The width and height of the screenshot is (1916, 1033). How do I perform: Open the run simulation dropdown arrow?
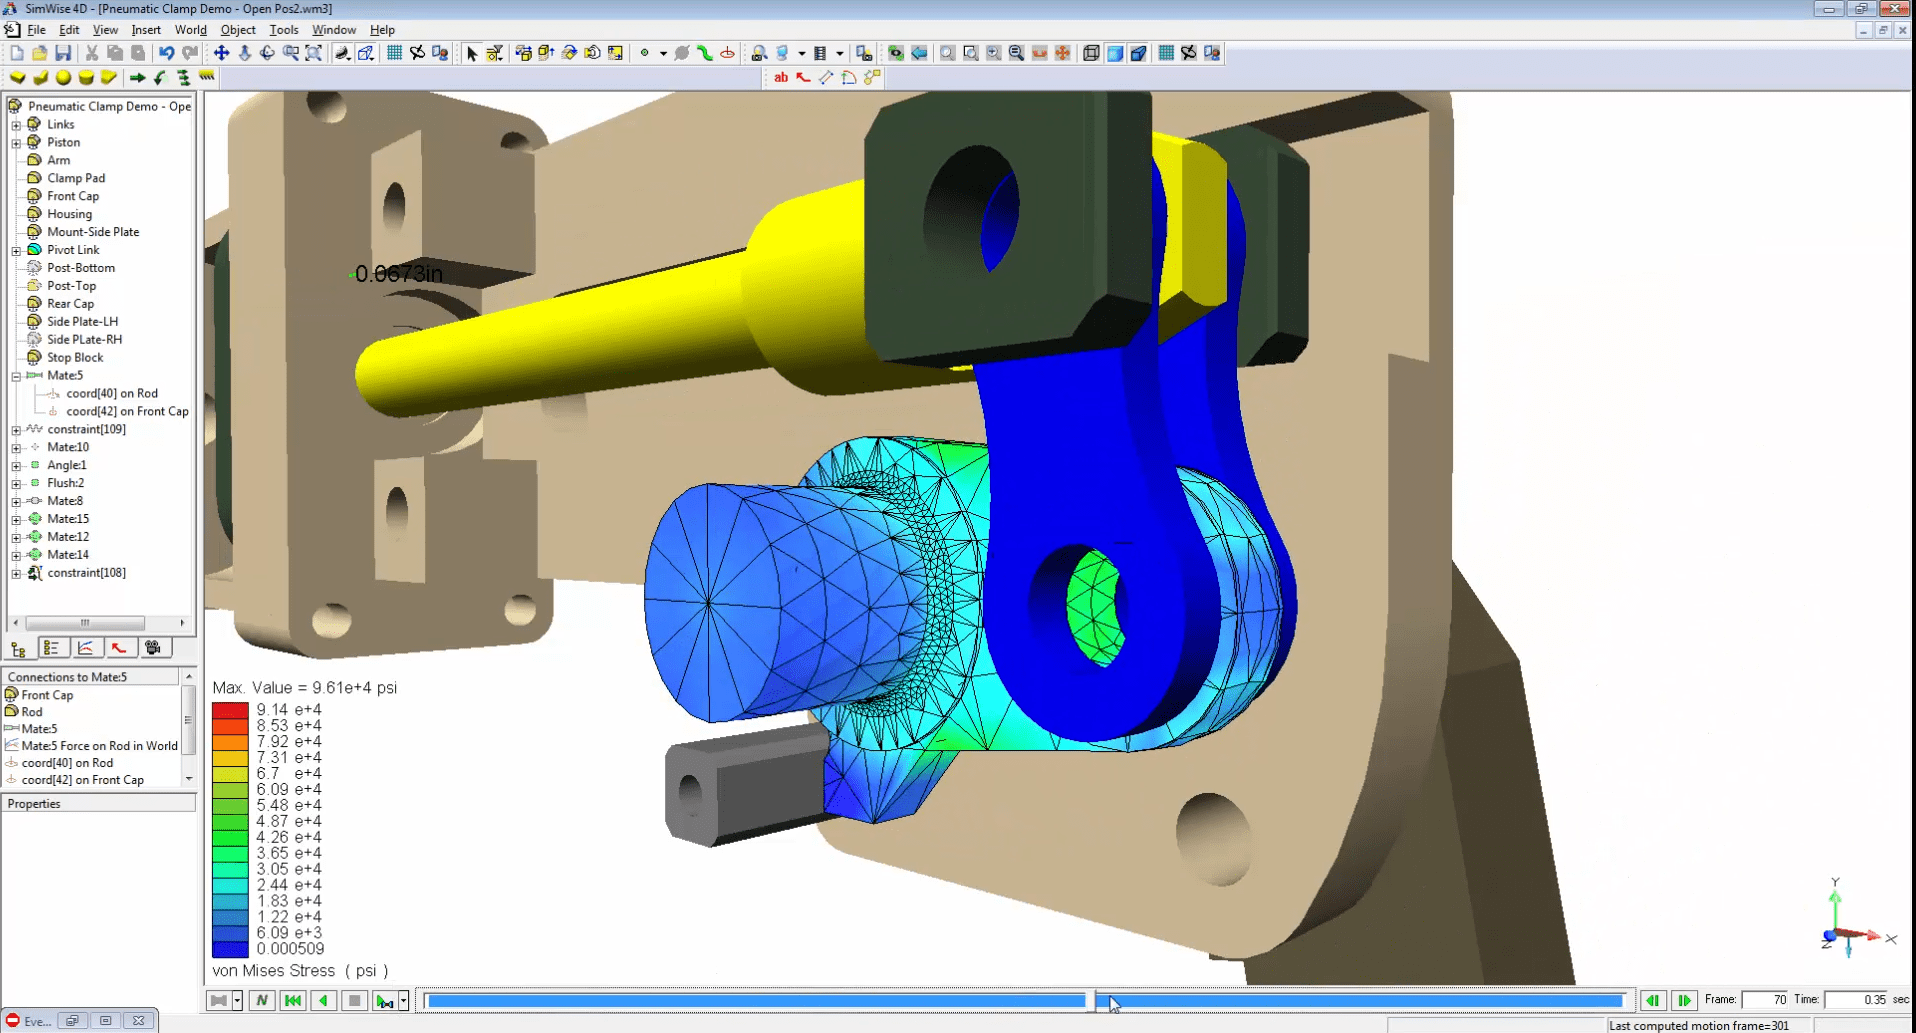[403, 1000]
